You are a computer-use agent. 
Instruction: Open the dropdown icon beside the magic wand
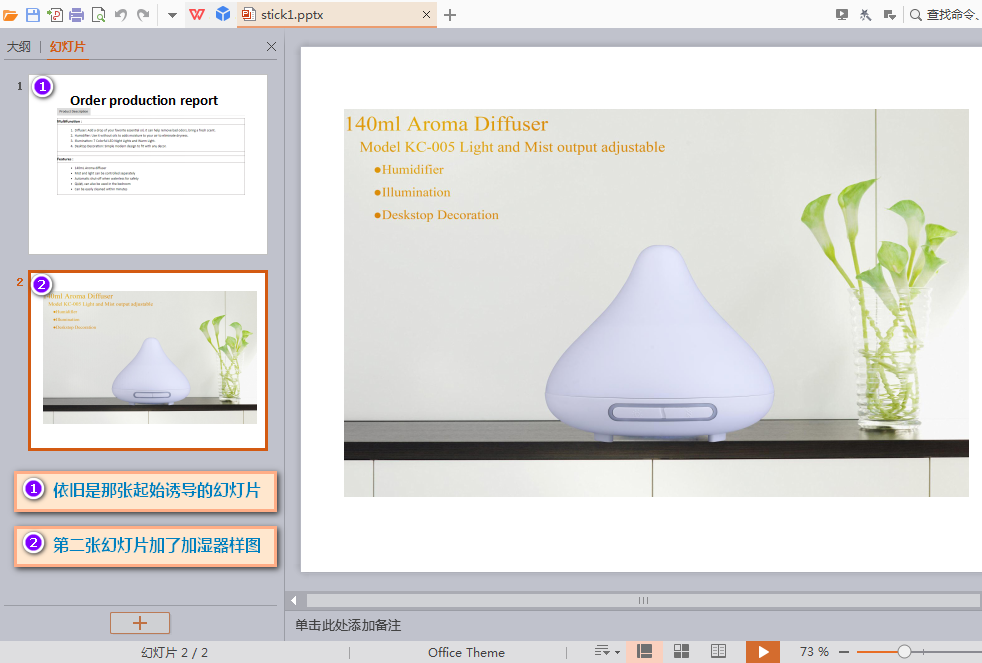point(889,14)
